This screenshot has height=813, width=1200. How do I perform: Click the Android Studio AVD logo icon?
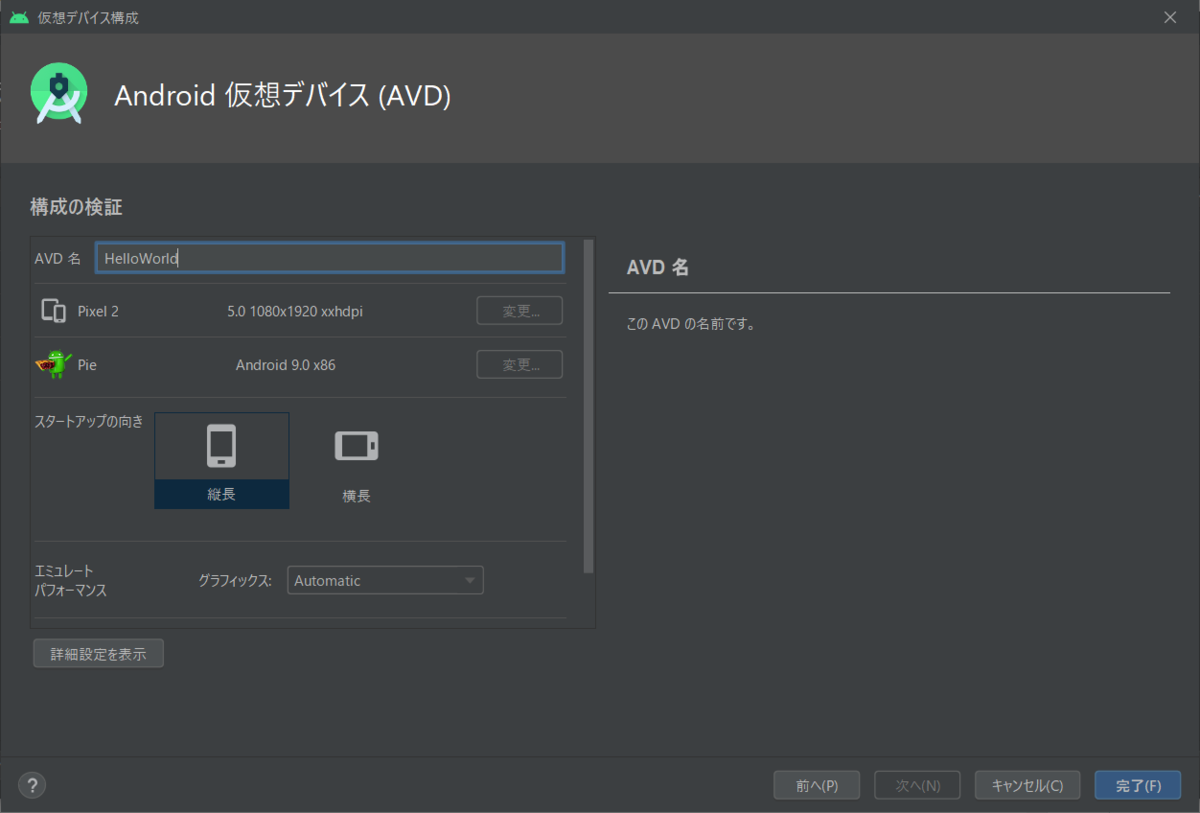[x=58, y=94]
